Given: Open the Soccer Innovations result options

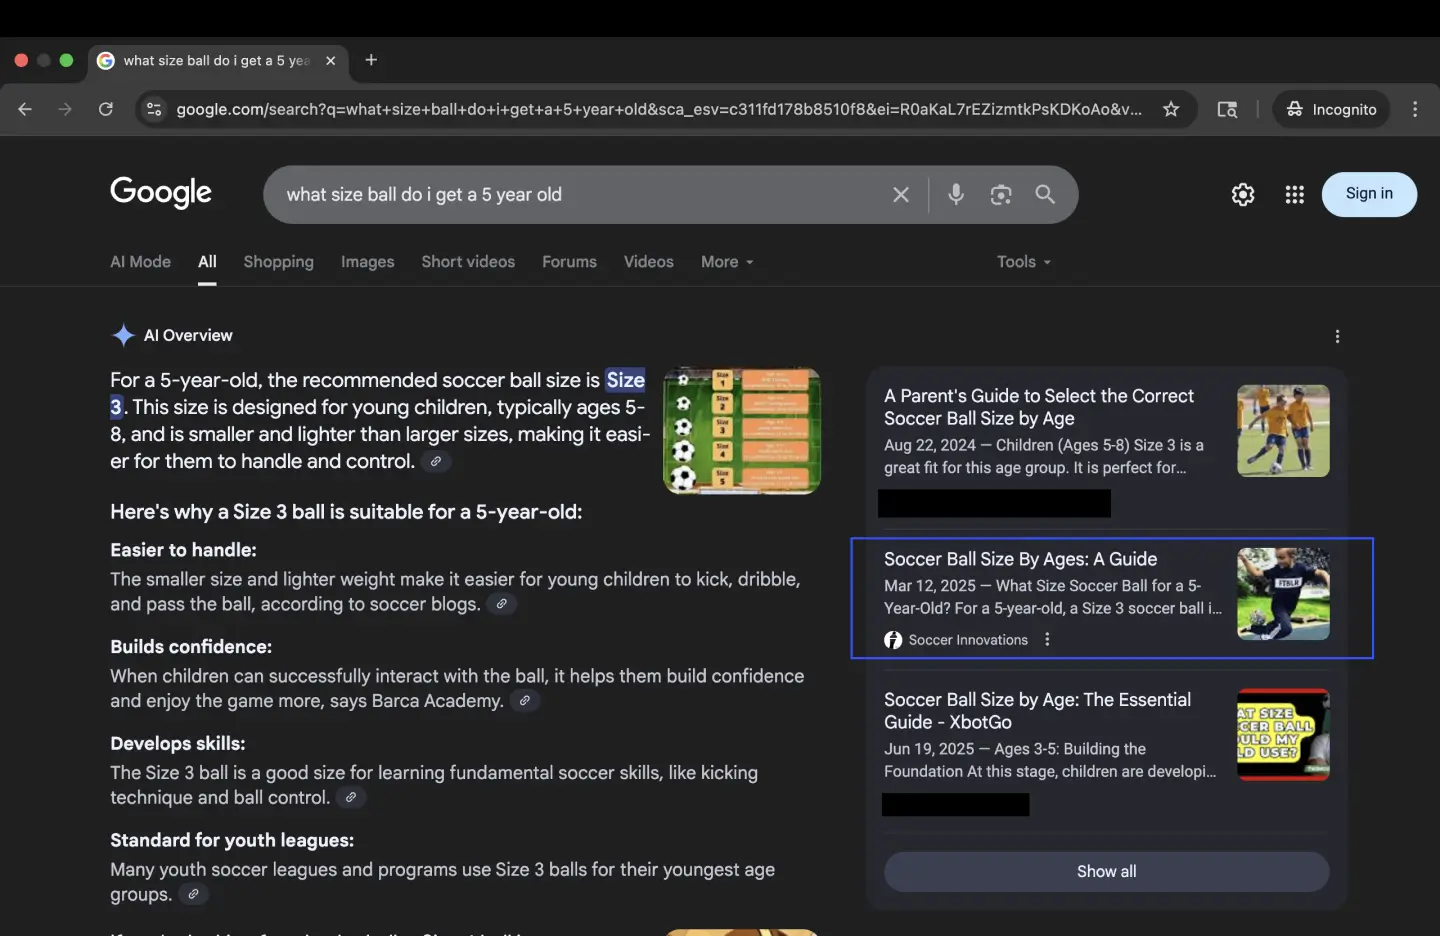Looking at the screenshot, I should [1047, 640].
